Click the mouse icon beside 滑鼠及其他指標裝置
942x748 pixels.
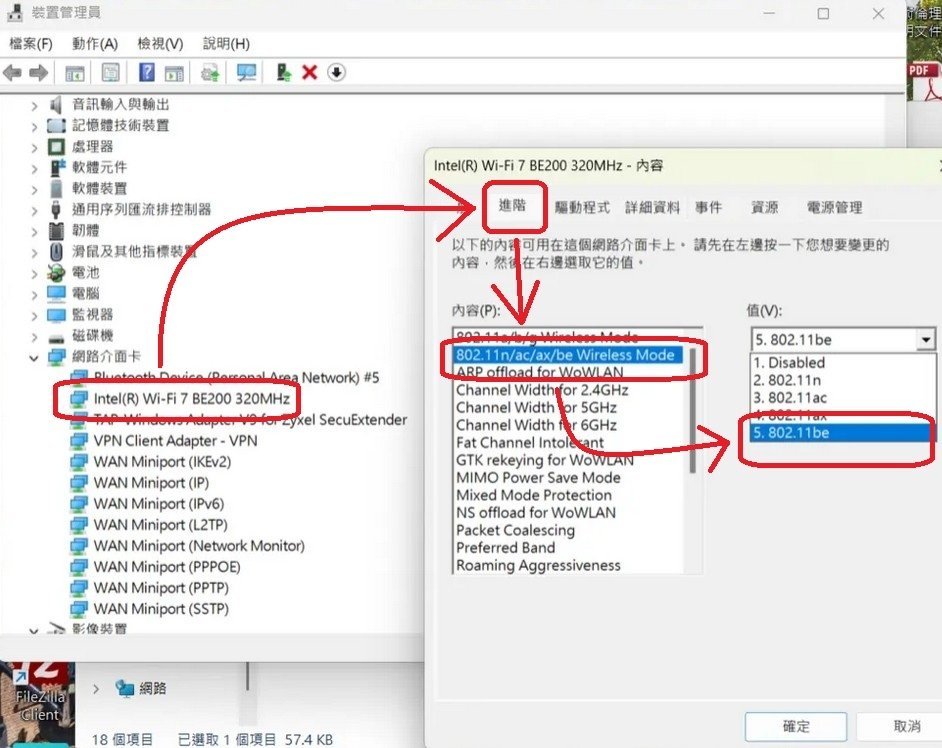point(56,252)
